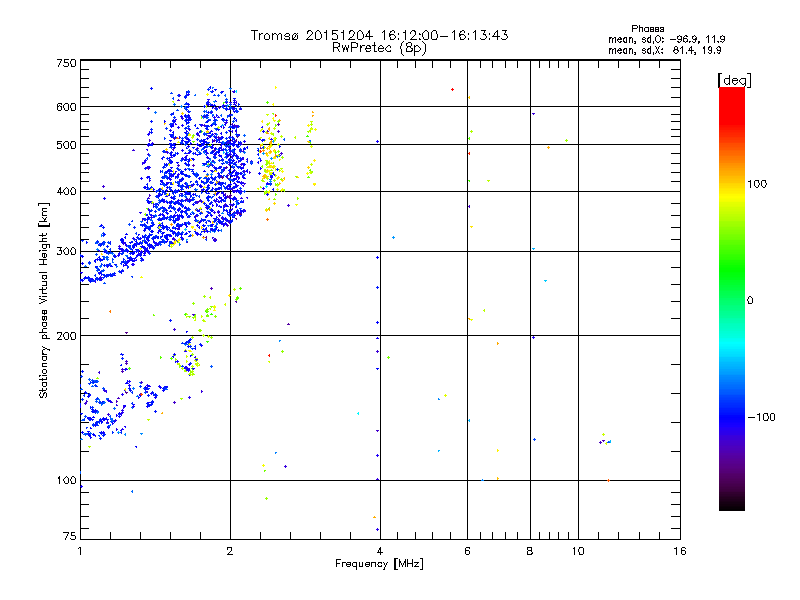Click the colorbar '-100' tick label
Image resolution: width=800 pixels, height=600 pixels.
tap(761, 417)
